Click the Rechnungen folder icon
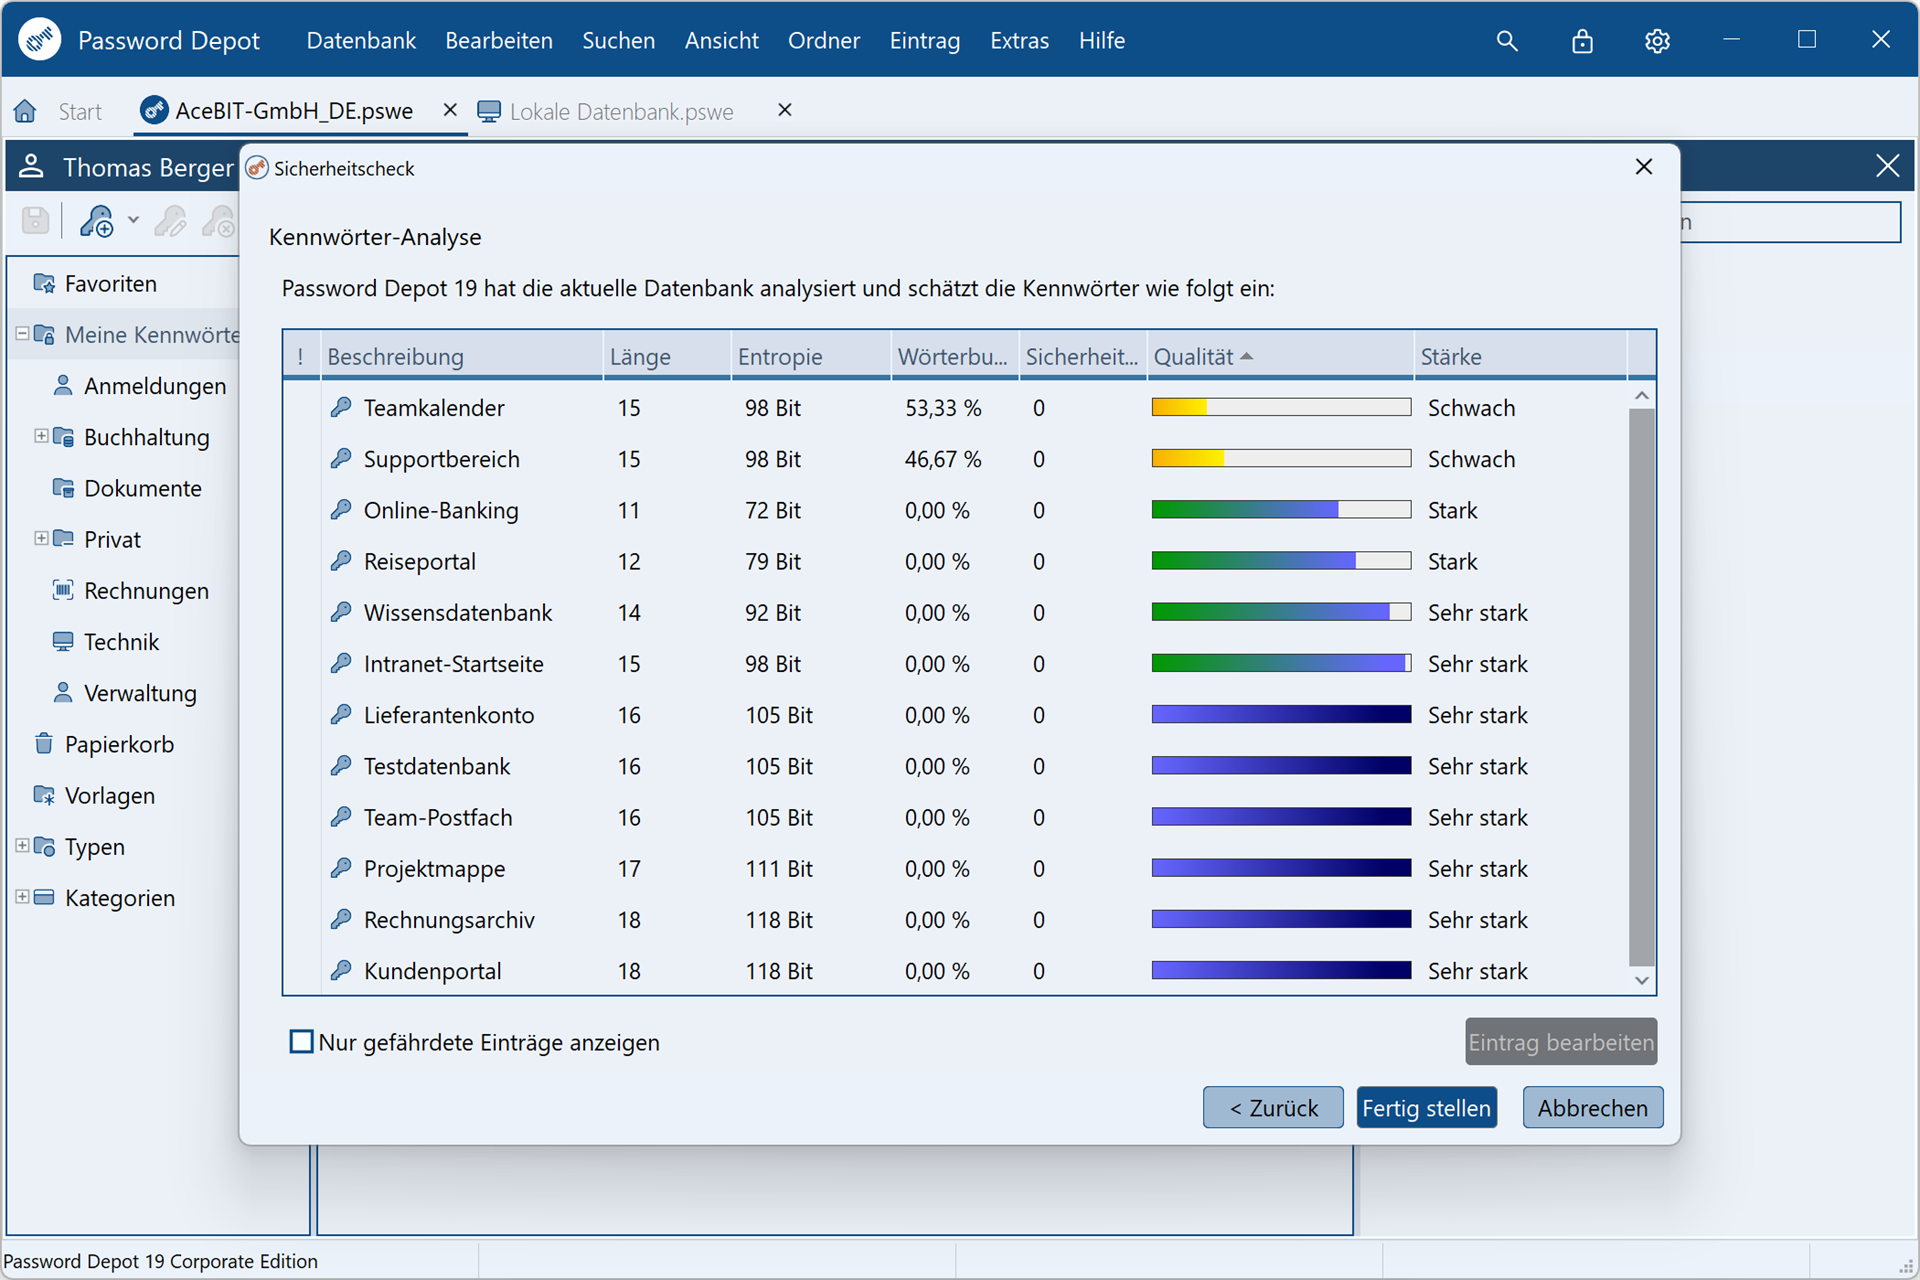This screenshot has width=1920, height=1280. click(63, 590)
